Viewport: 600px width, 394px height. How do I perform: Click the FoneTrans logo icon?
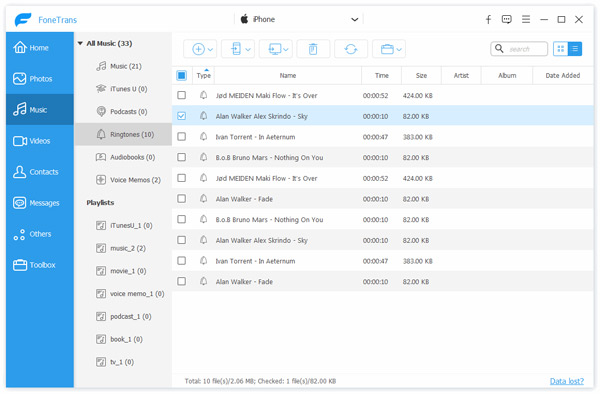click(23, 20)
